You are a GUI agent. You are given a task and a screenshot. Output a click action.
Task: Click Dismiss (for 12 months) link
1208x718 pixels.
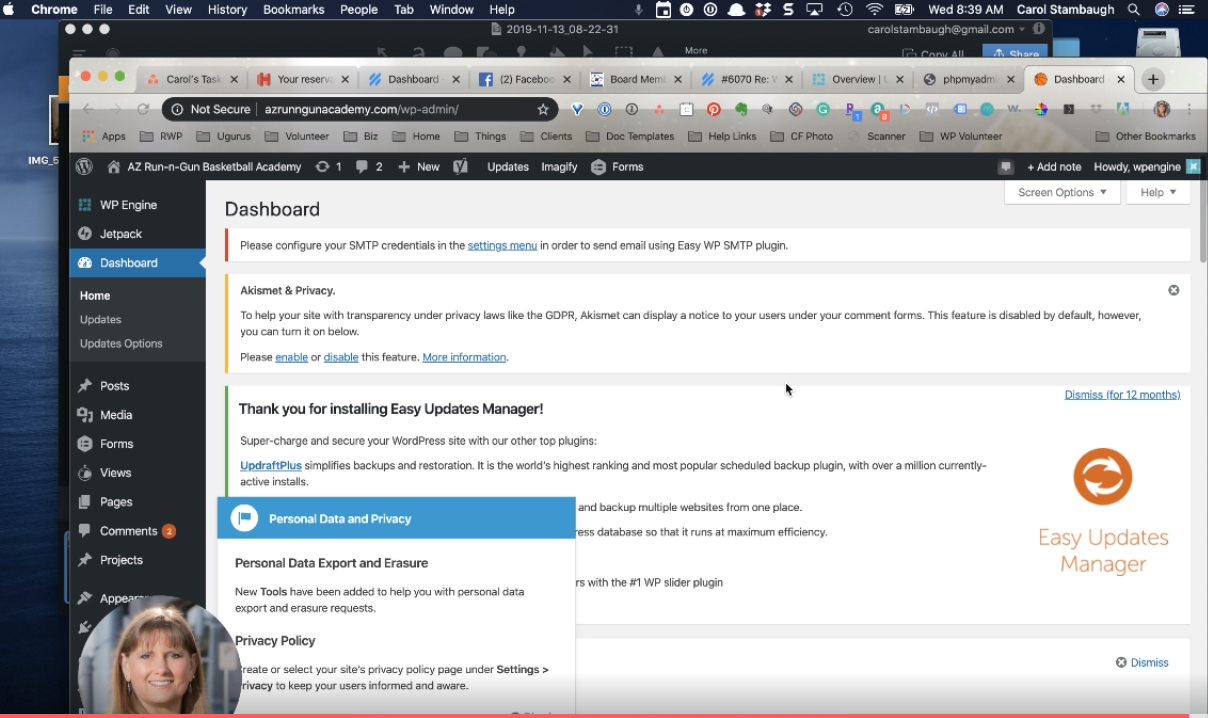tap(1122, 395)
